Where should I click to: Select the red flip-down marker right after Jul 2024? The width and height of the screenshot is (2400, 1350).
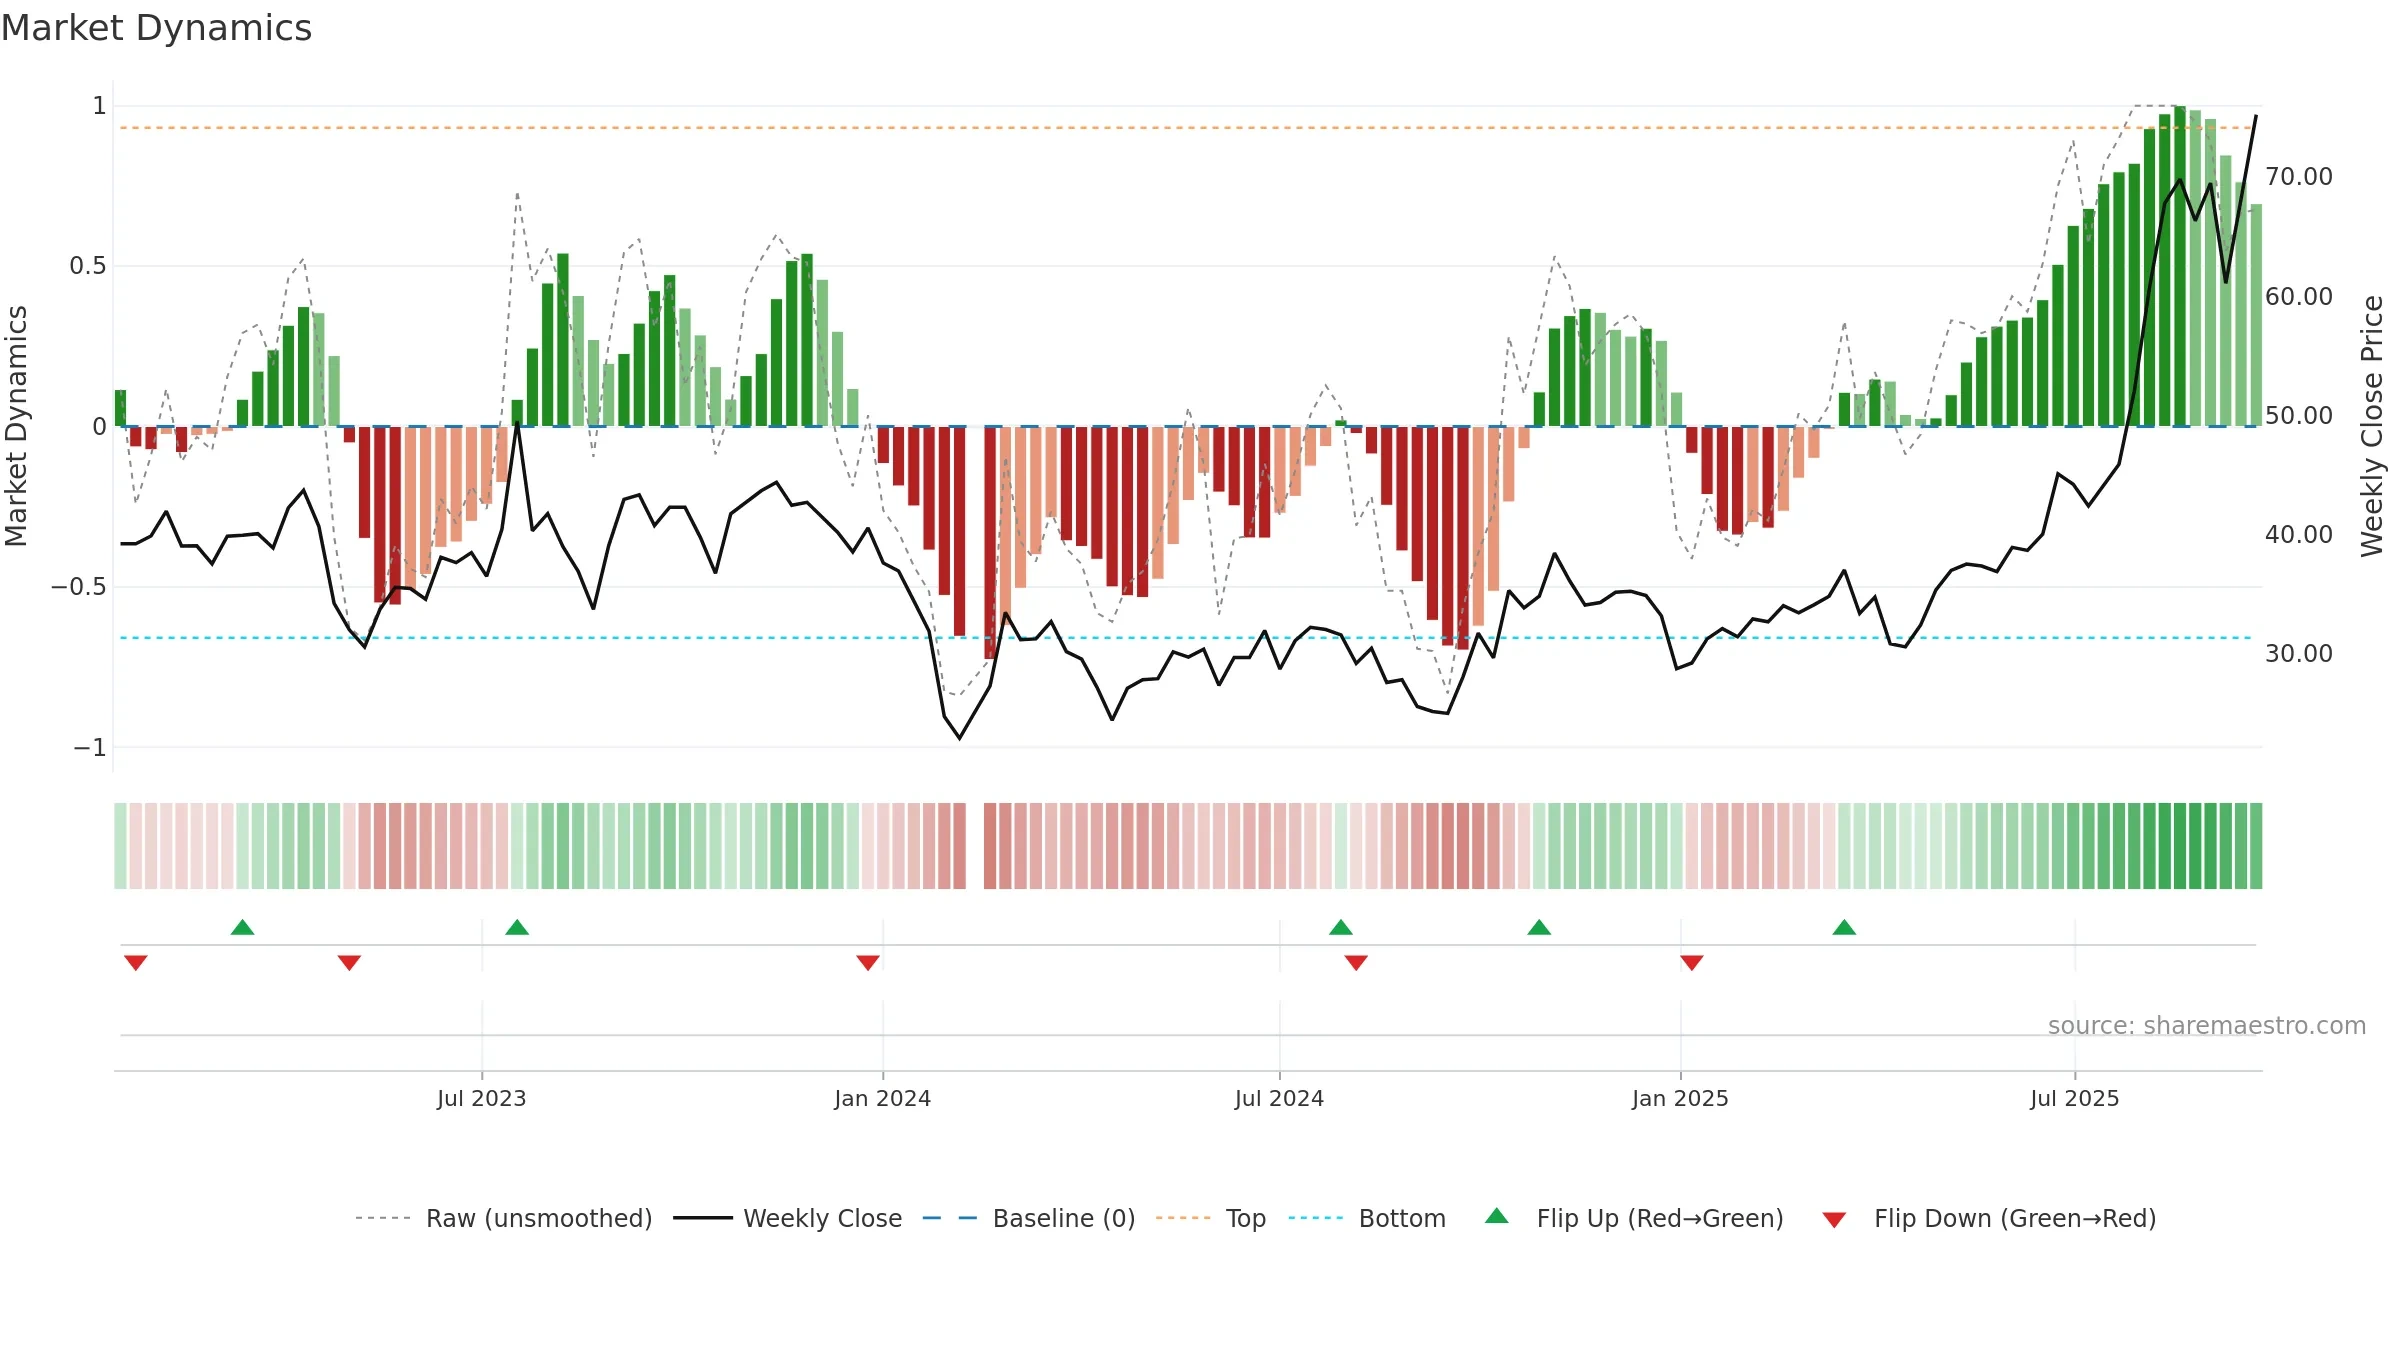click(1356, 963)
